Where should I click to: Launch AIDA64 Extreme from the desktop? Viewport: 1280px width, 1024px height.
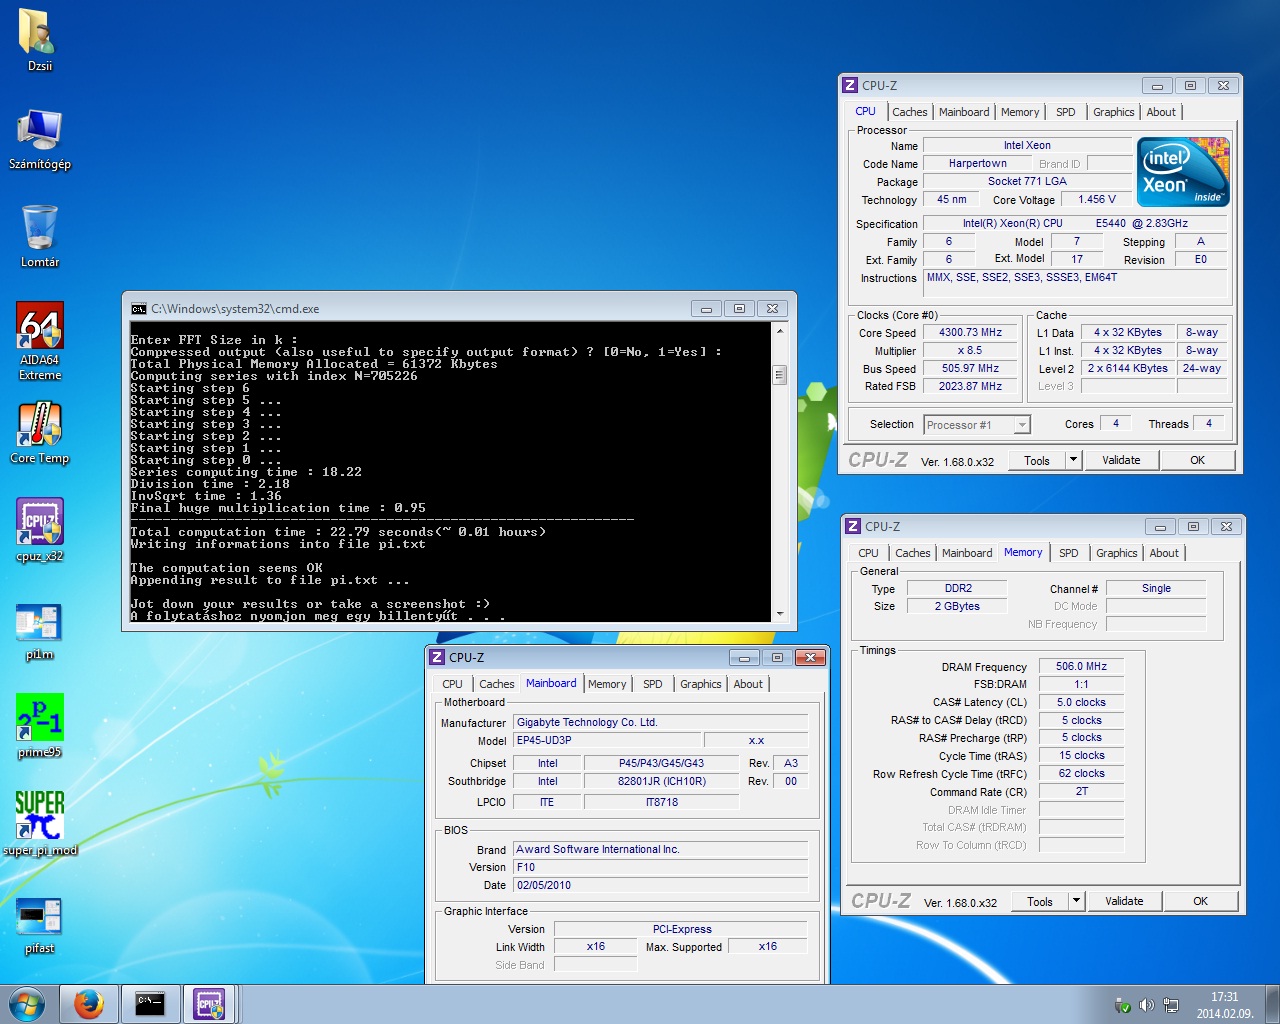coord(39,340)
